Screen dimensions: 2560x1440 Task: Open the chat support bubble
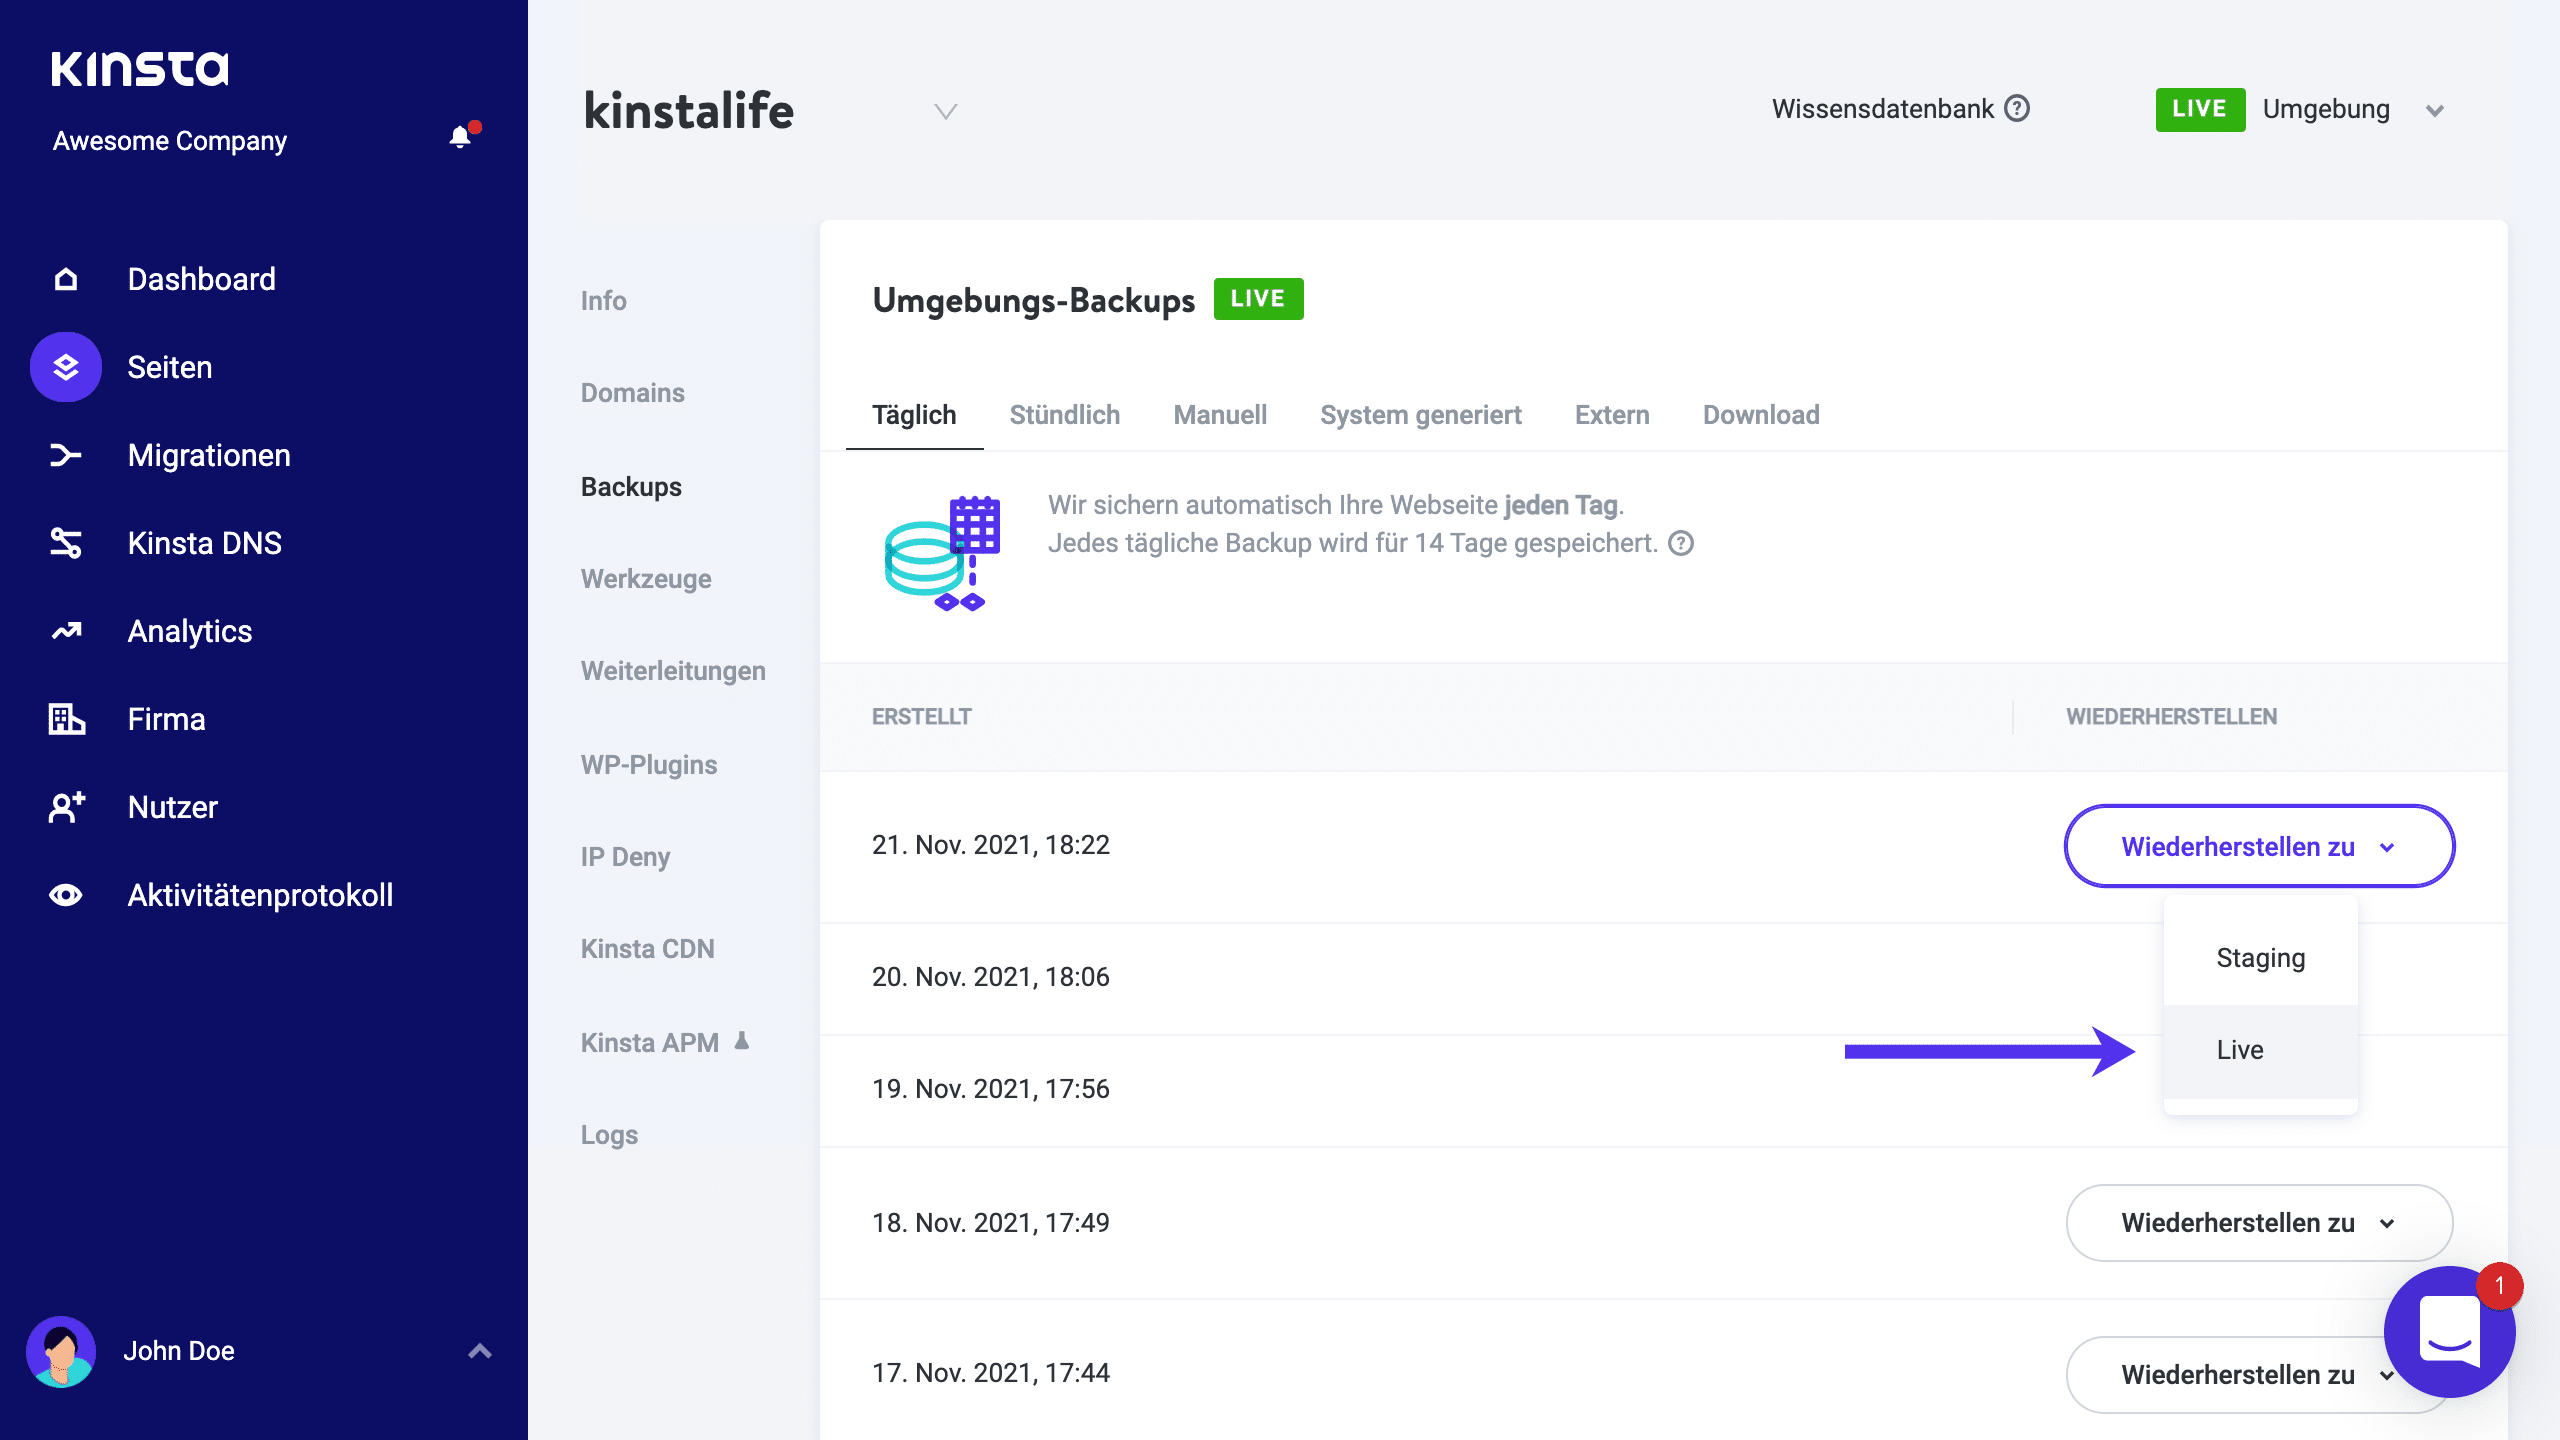pyautogui.click(x=2449, y=1332)
